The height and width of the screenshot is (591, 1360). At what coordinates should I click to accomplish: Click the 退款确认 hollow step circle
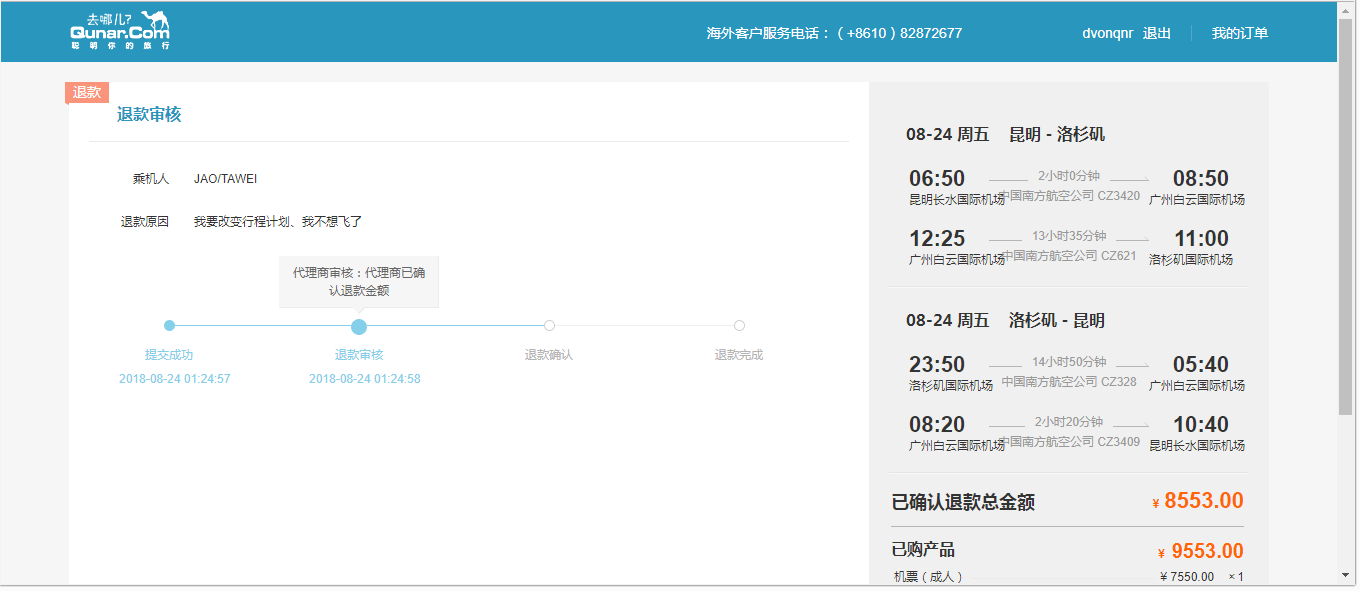pyautogui.click(x=549, y=325)
